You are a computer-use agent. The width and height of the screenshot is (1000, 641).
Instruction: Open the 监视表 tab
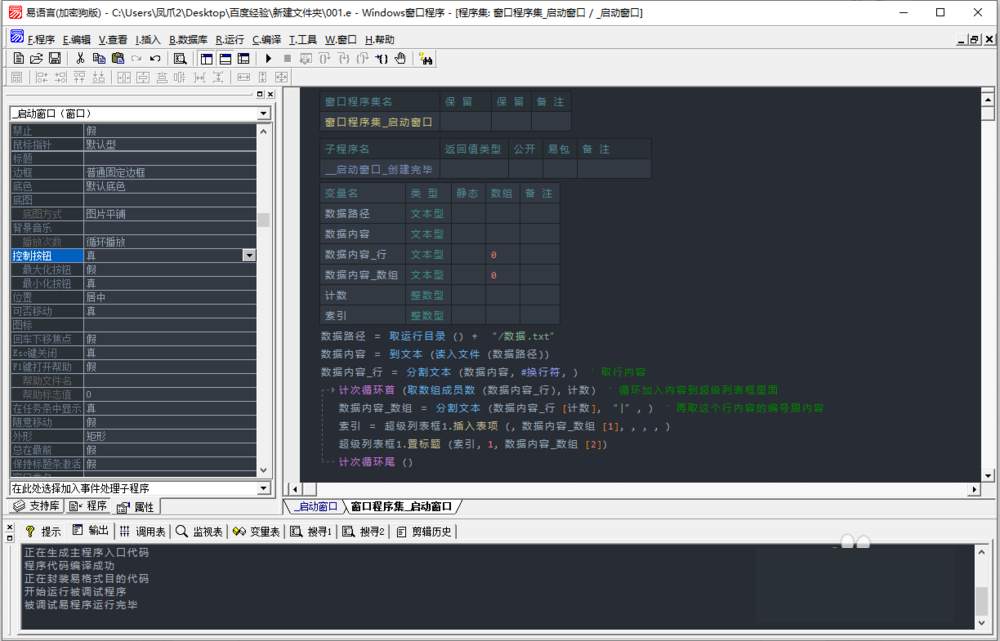pos(200,531)
